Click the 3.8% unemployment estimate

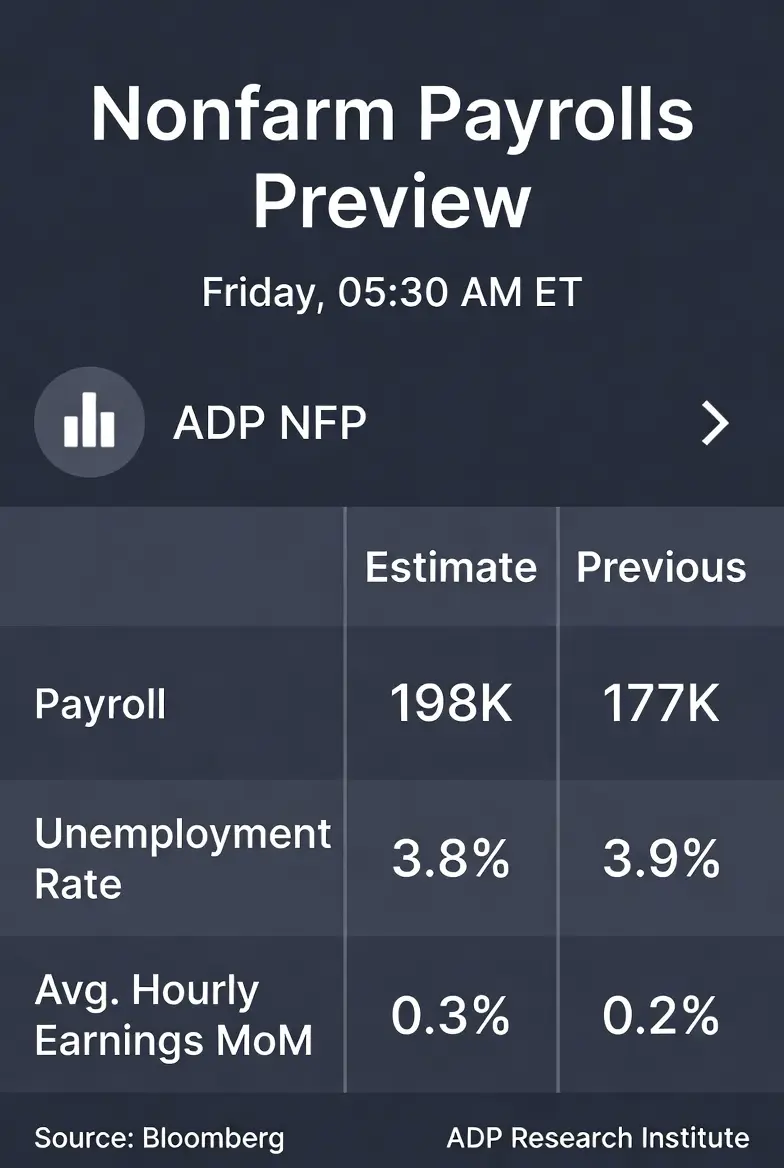(451, 858)
